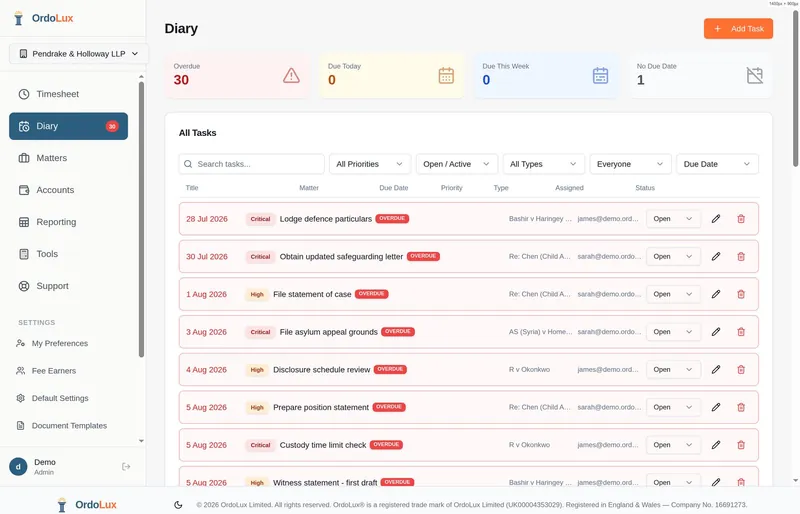Open the Open / Active status filter

(457, 164)
